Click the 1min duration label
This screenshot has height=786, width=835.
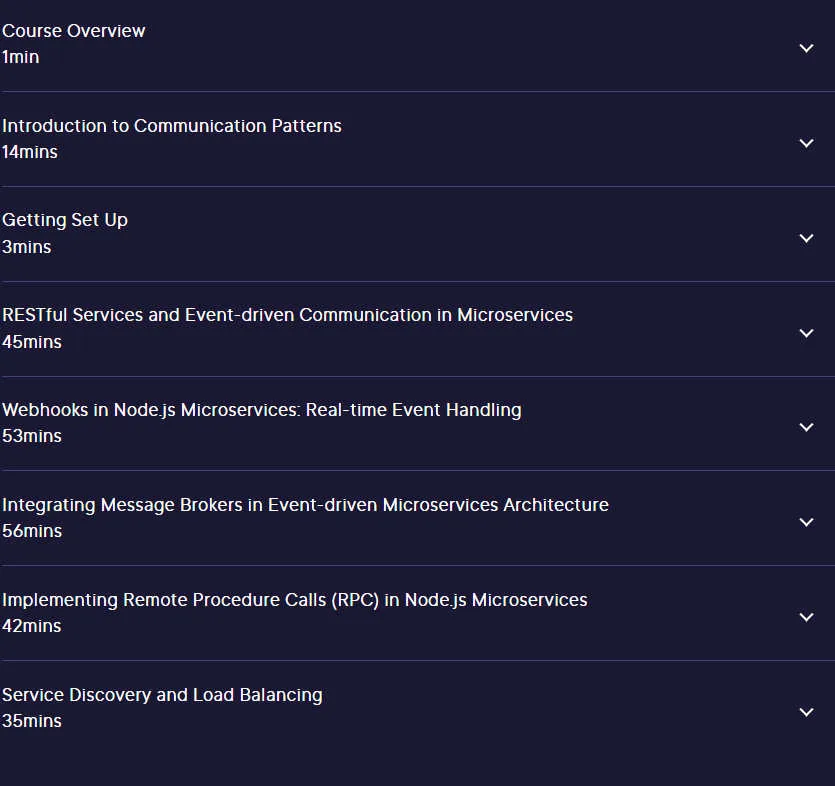tap(20, 57)
